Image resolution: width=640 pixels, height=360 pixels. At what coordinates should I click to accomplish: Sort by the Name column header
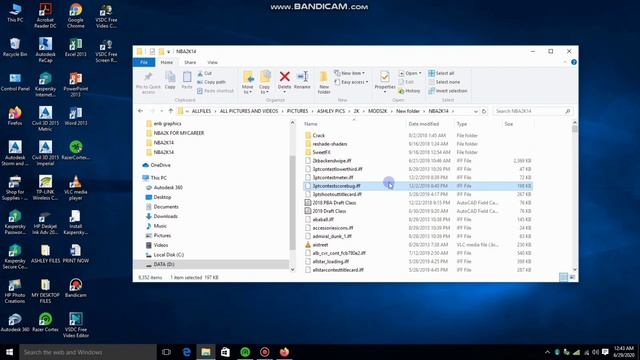tap(311, 124)
